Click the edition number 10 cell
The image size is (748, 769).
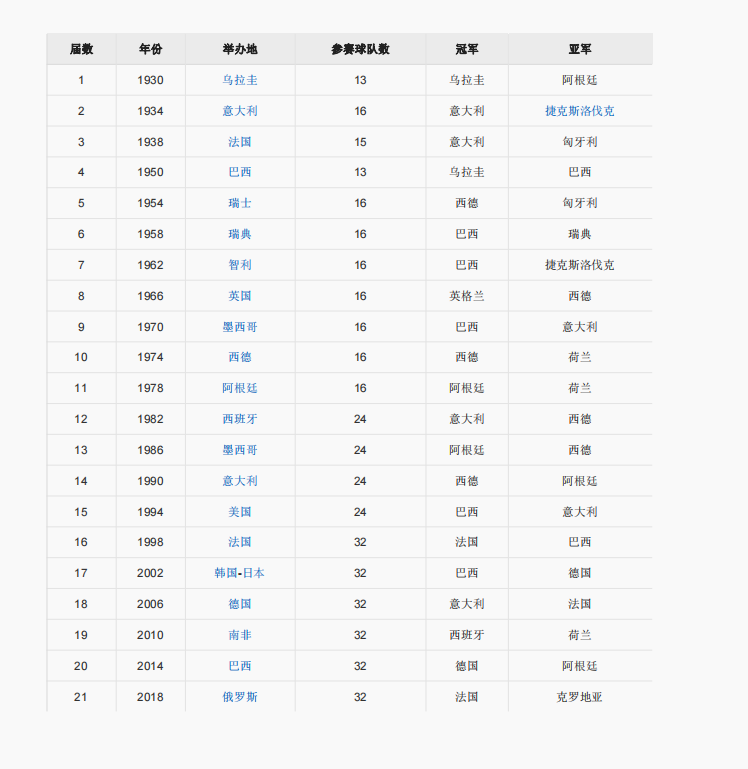81,357
